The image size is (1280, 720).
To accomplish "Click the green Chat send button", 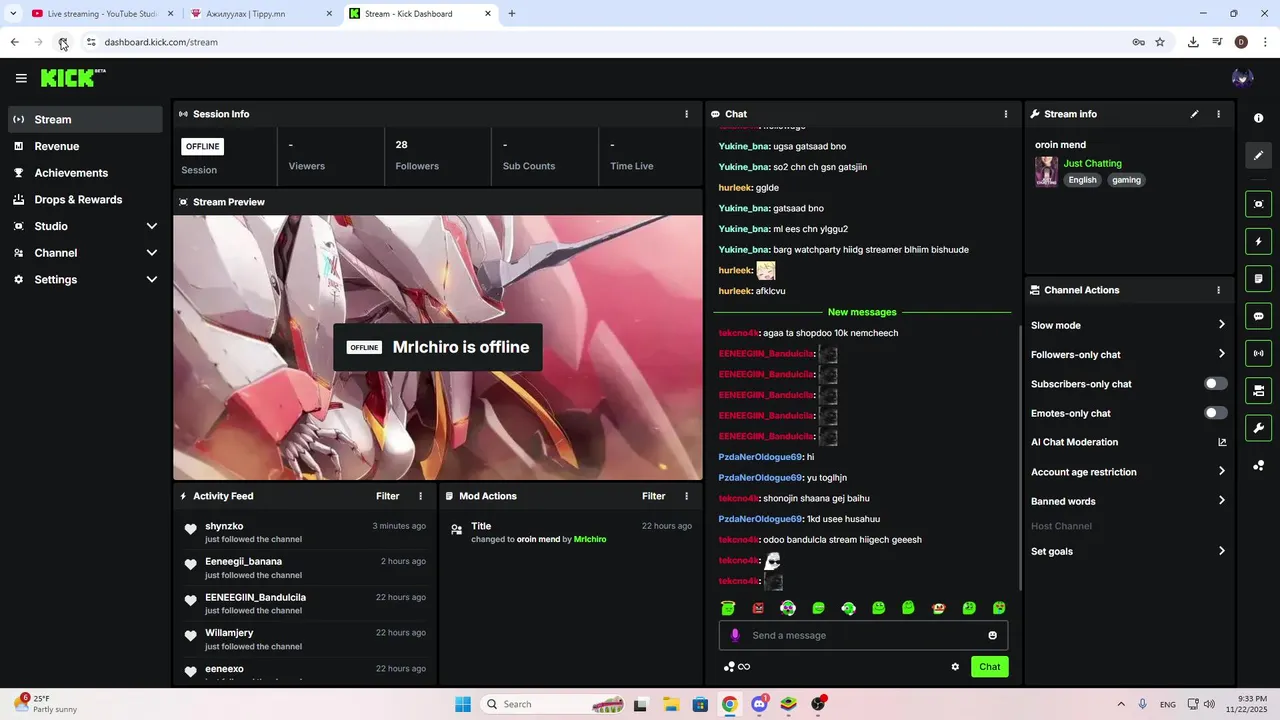I will click(989, 667).
